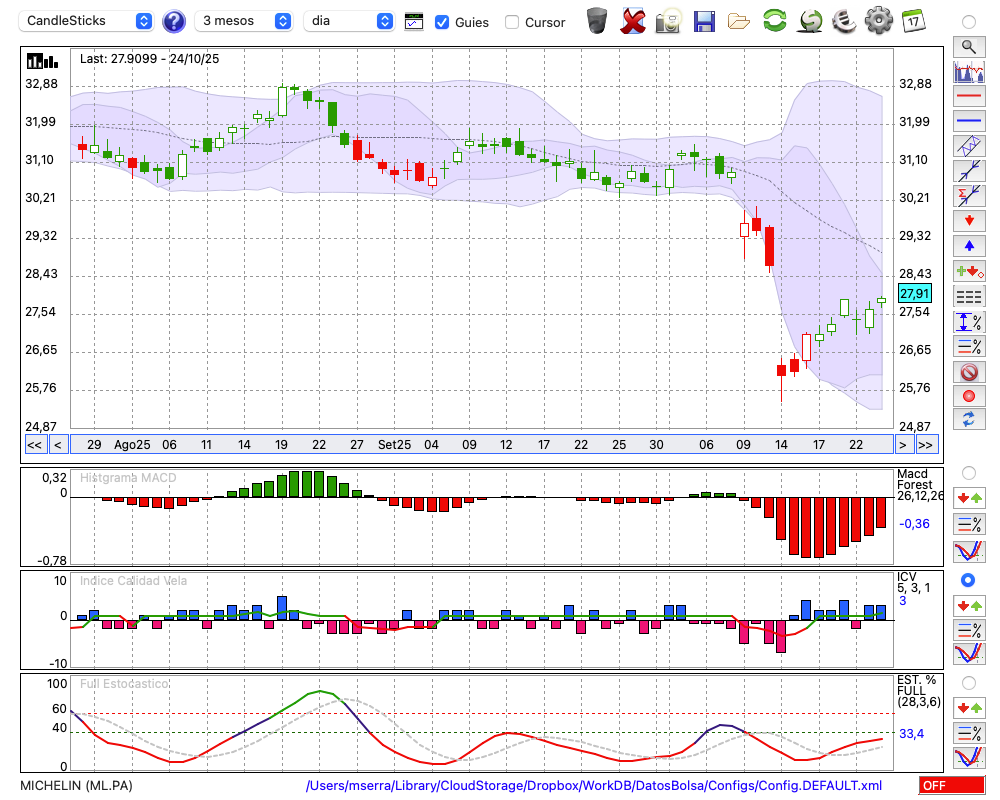Click the date timeline scroll bar
Image resolution: width=1000 pixels, height=800 pixels.
(x=480, y=445)
